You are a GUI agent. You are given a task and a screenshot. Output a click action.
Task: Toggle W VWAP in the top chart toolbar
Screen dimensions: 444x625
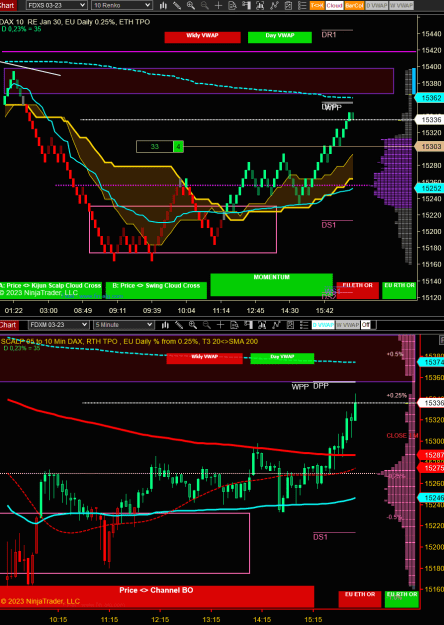401,5
